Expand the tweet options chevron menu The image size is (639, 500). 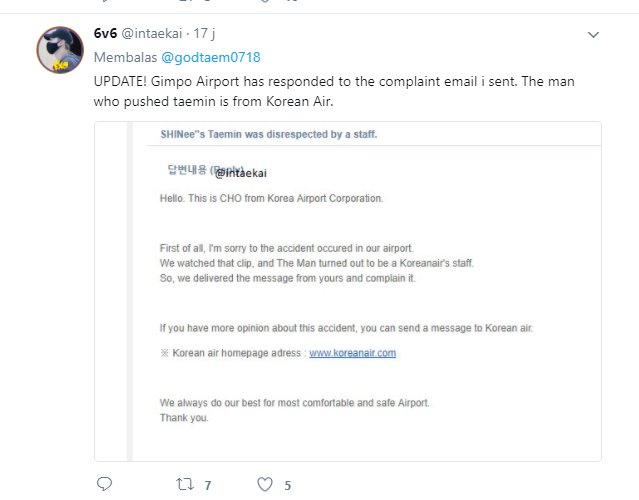pyautogui.click(x=593, y=35)
